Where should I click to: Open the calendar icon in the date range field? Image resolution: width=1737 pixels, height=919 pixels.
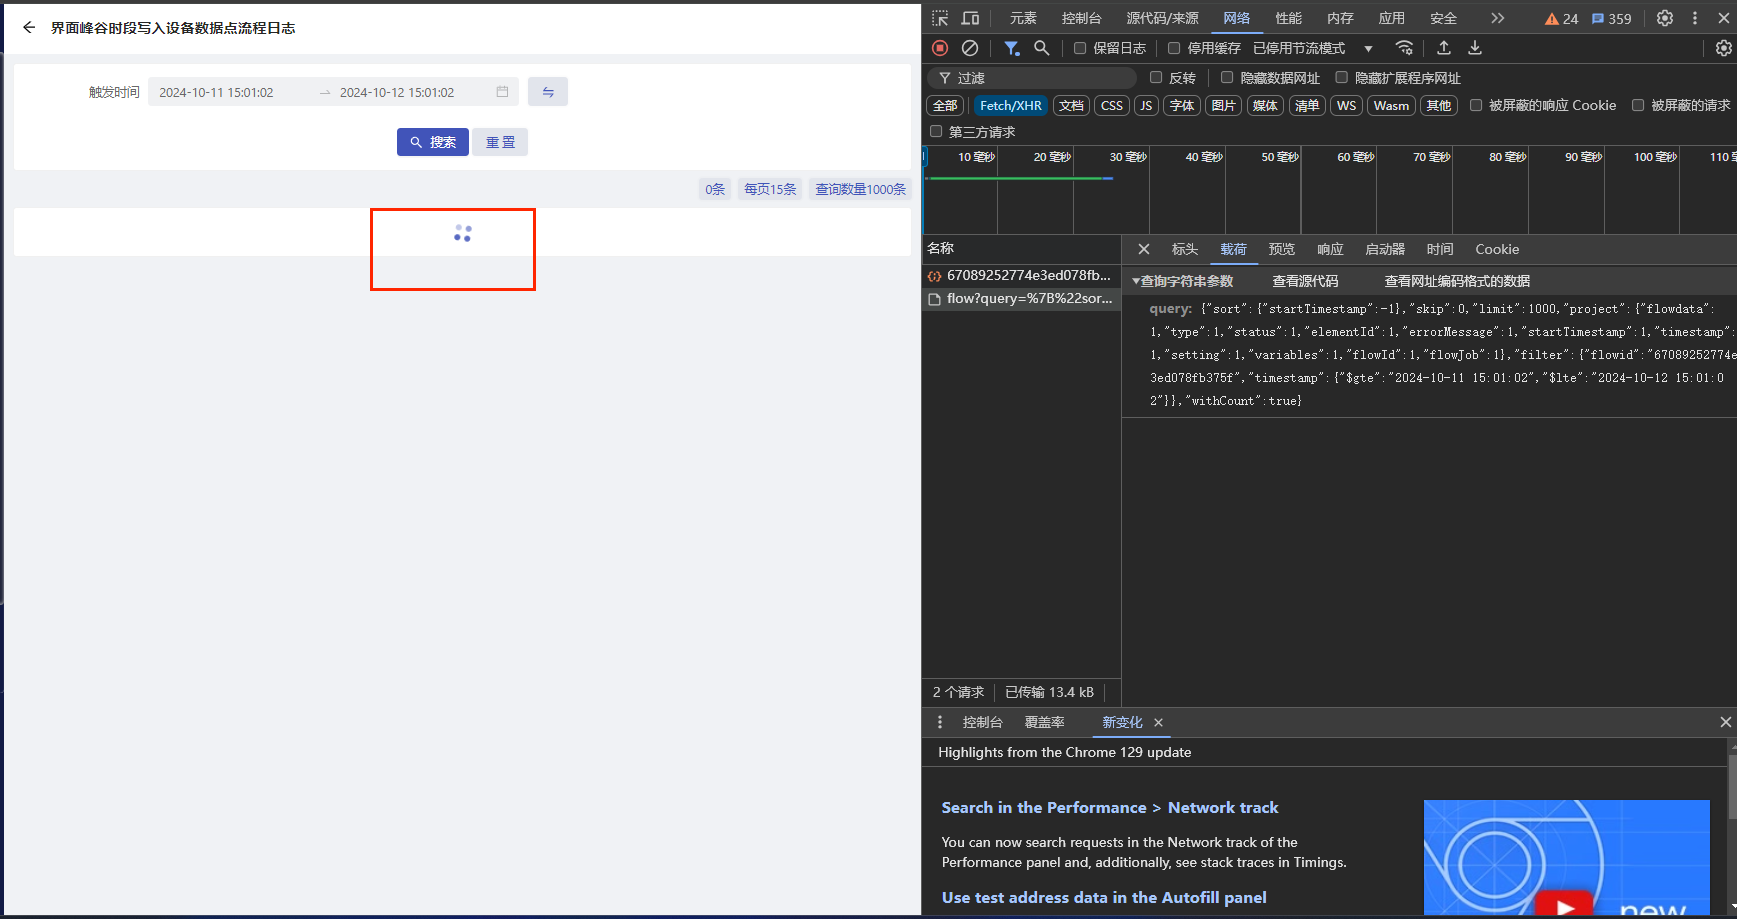click(502, 92)
